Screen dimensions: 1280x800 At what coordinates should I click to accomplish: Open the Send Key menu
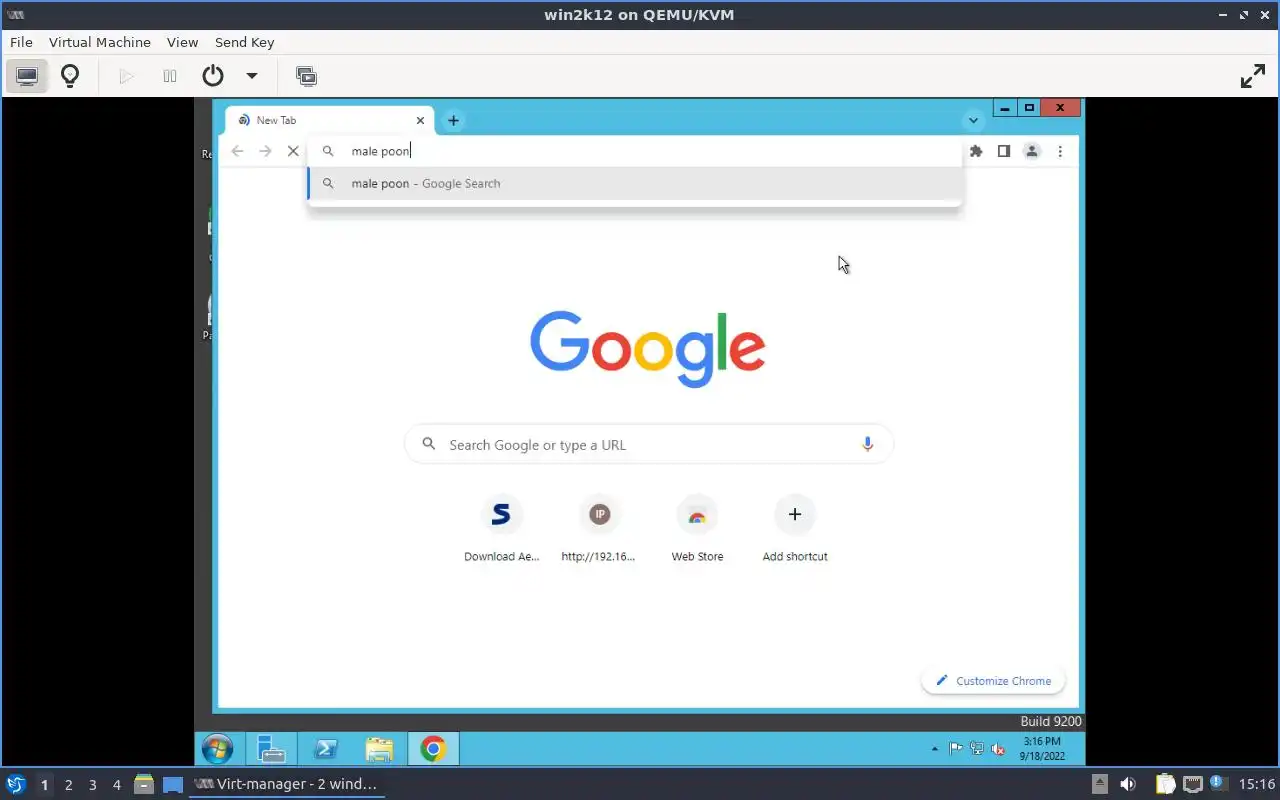pyautogui.click(x=244, y=42)
